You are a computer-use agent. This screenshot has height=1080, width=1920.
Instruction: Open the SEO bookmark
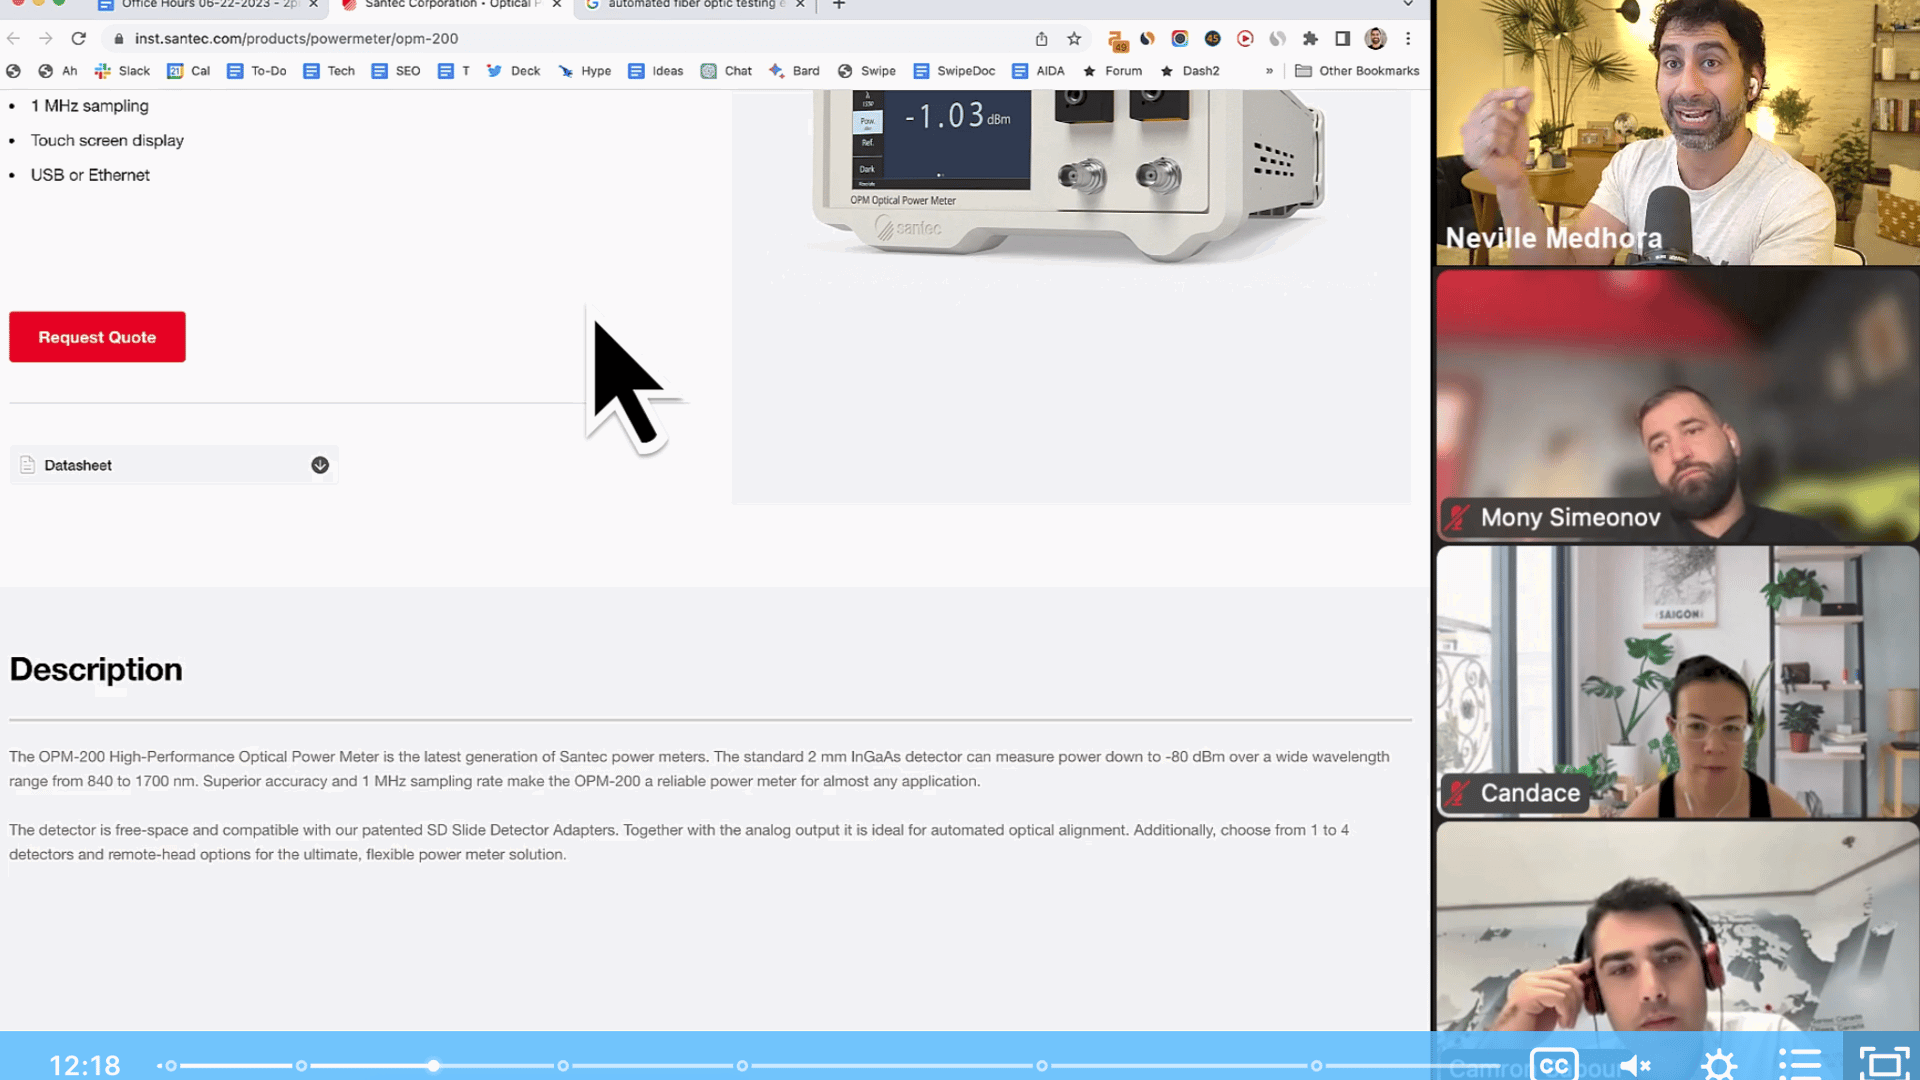[396, 71]
